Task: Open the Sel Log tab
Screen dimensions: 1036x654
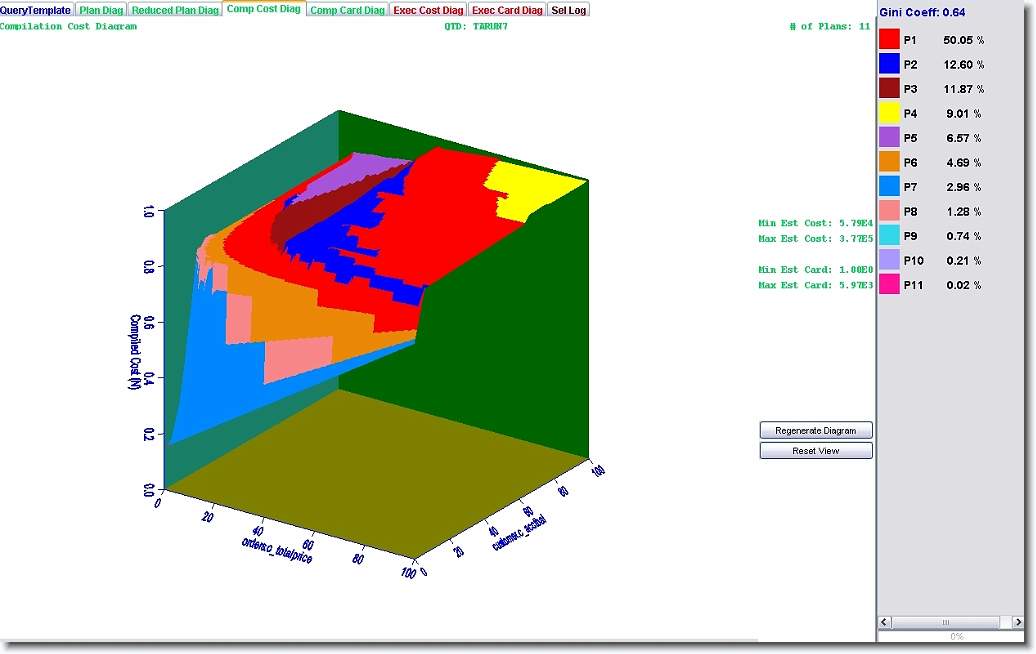Action: (569, 10)
